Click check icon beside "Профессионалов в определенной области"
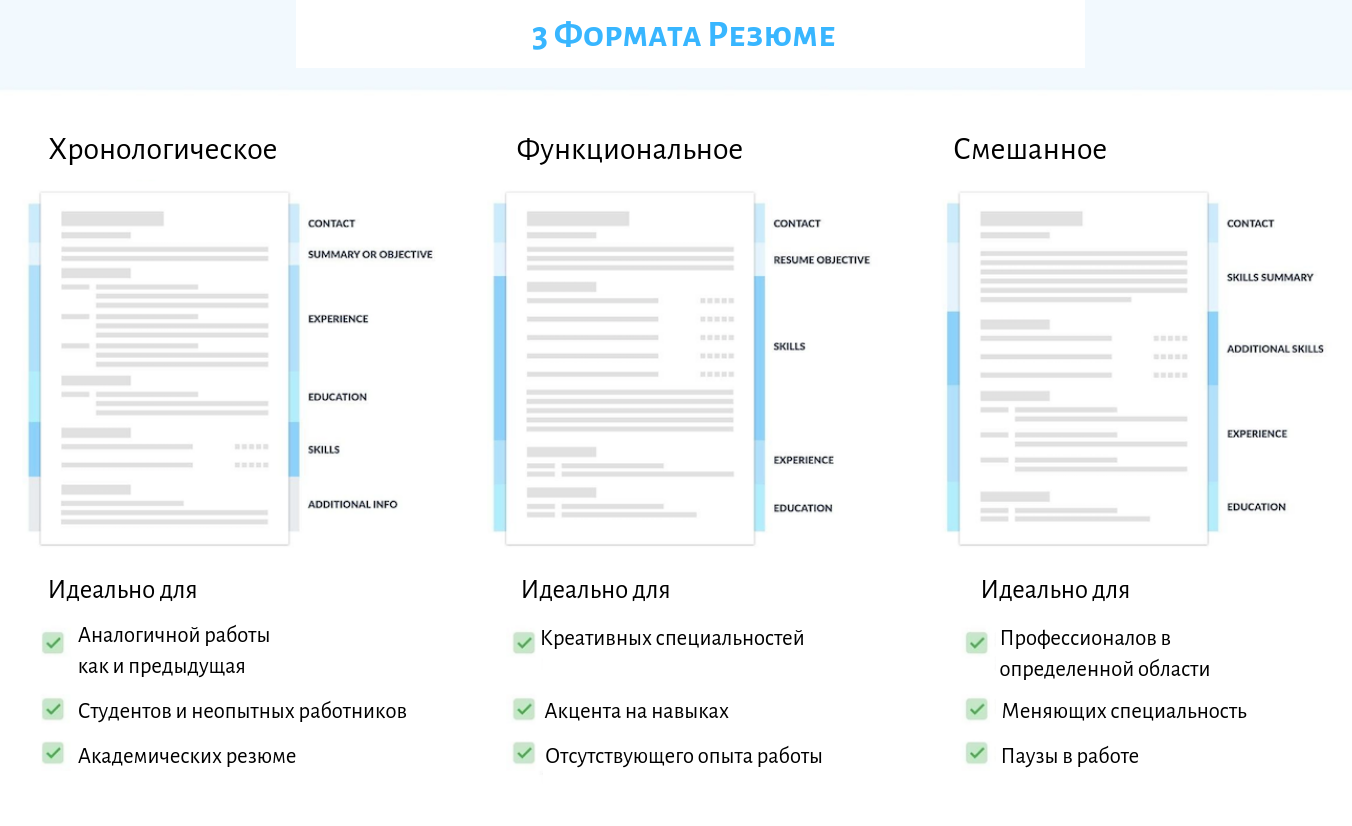This screenshot has height=826, width=1352. pyautogui.click(x=976, y=643)
